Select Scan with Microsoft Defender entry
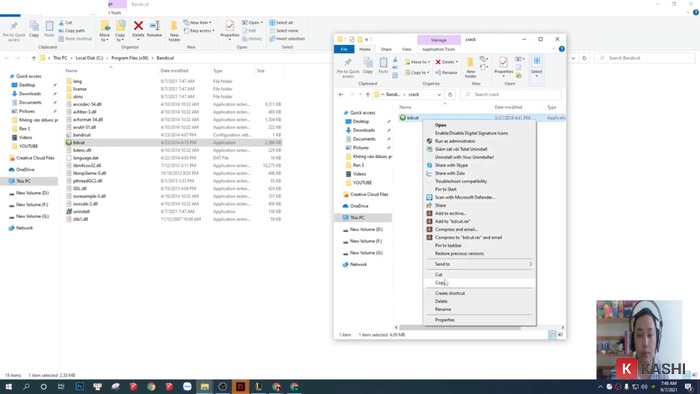The width and height of the screenshot is (700, 394). coord(465,197)
